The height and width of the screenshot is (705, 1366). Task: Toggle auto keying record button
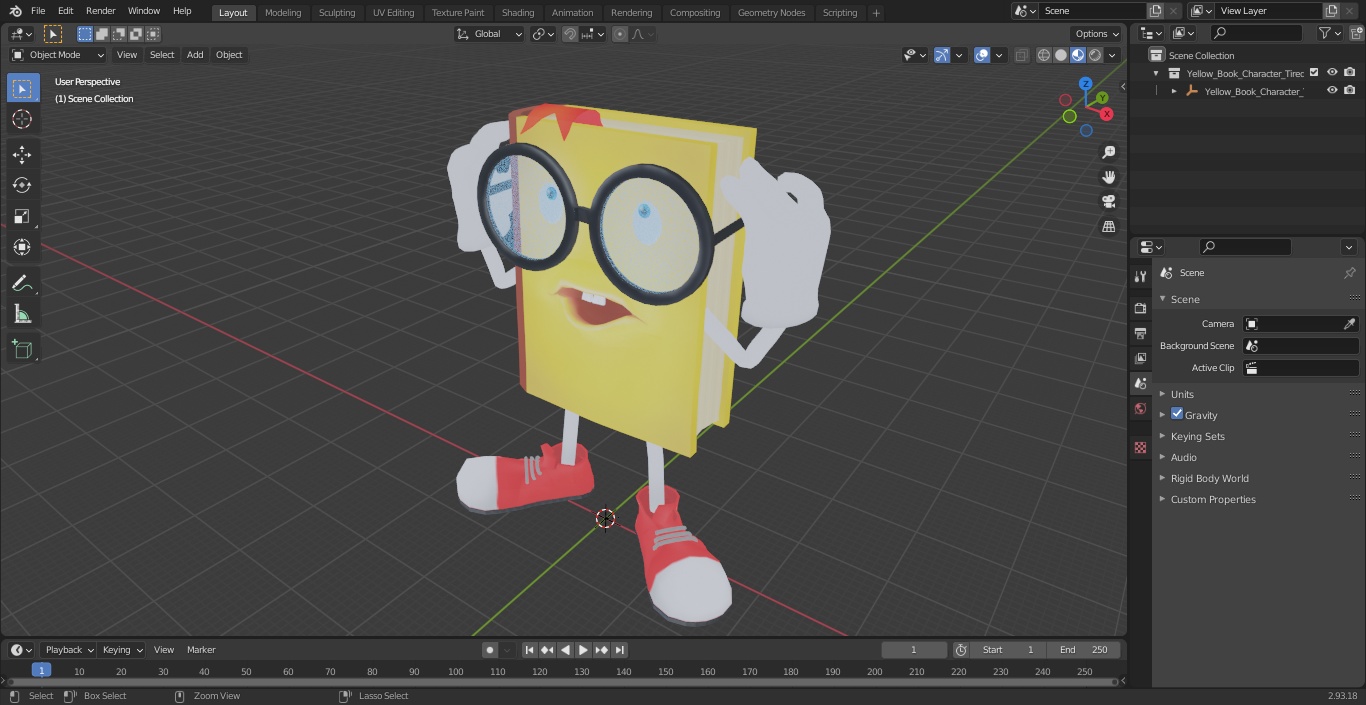pyautogui.click(x=490, y=650)
